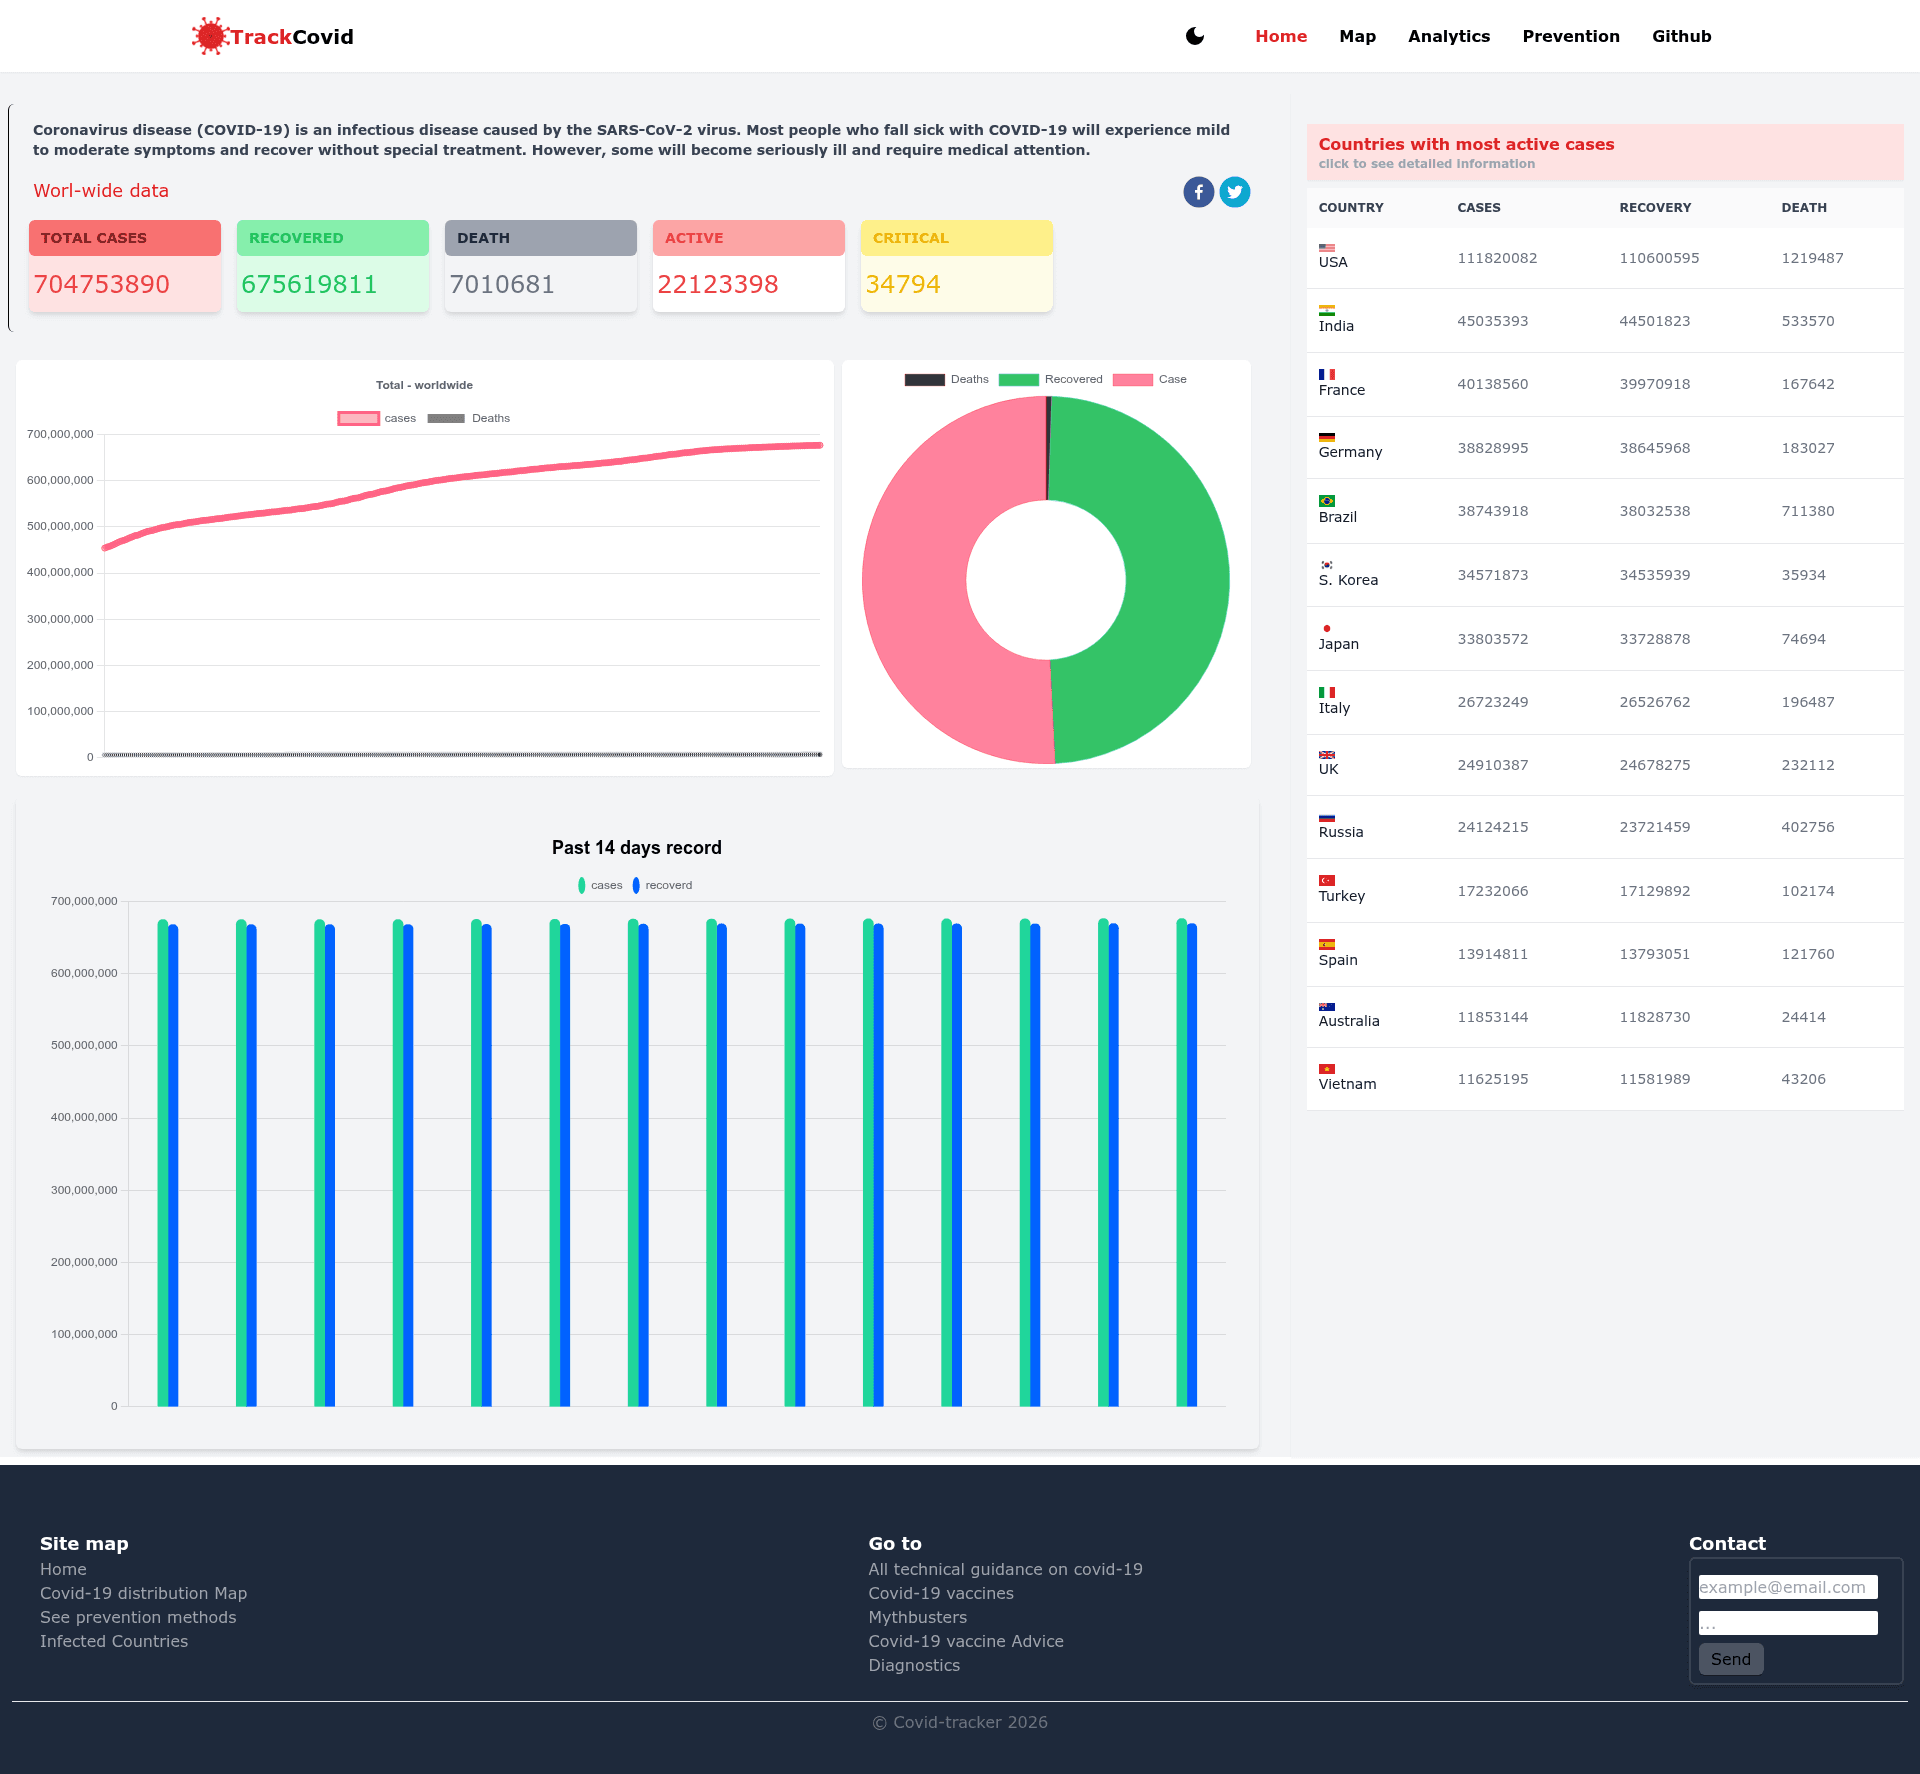Share on Twitter via the Twitter icon
Viewport: 1920px width, 1774px height.
click(1235, 192)
